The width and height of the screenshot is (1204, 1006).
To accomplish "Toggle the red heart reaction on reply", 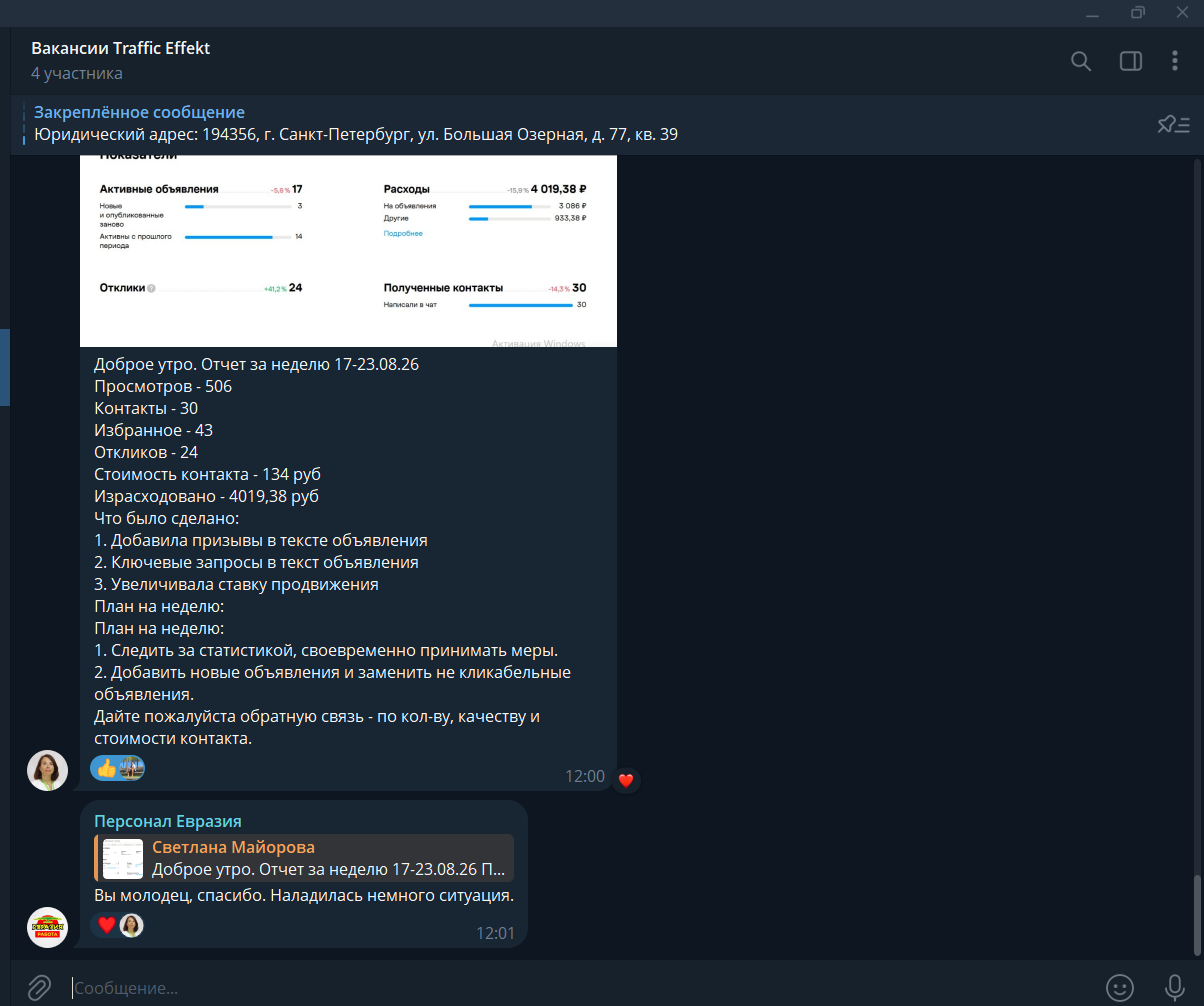I will click(118, 925).
